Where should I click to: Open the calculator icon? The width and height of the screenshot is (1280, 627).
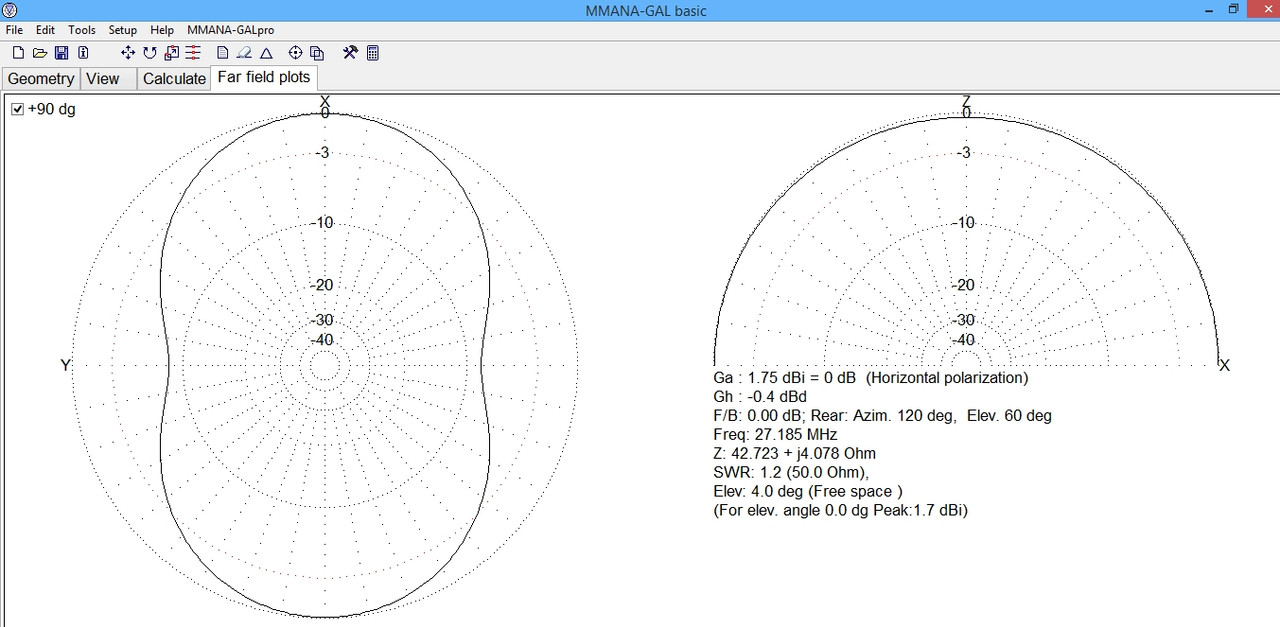[x=372, y=53]
